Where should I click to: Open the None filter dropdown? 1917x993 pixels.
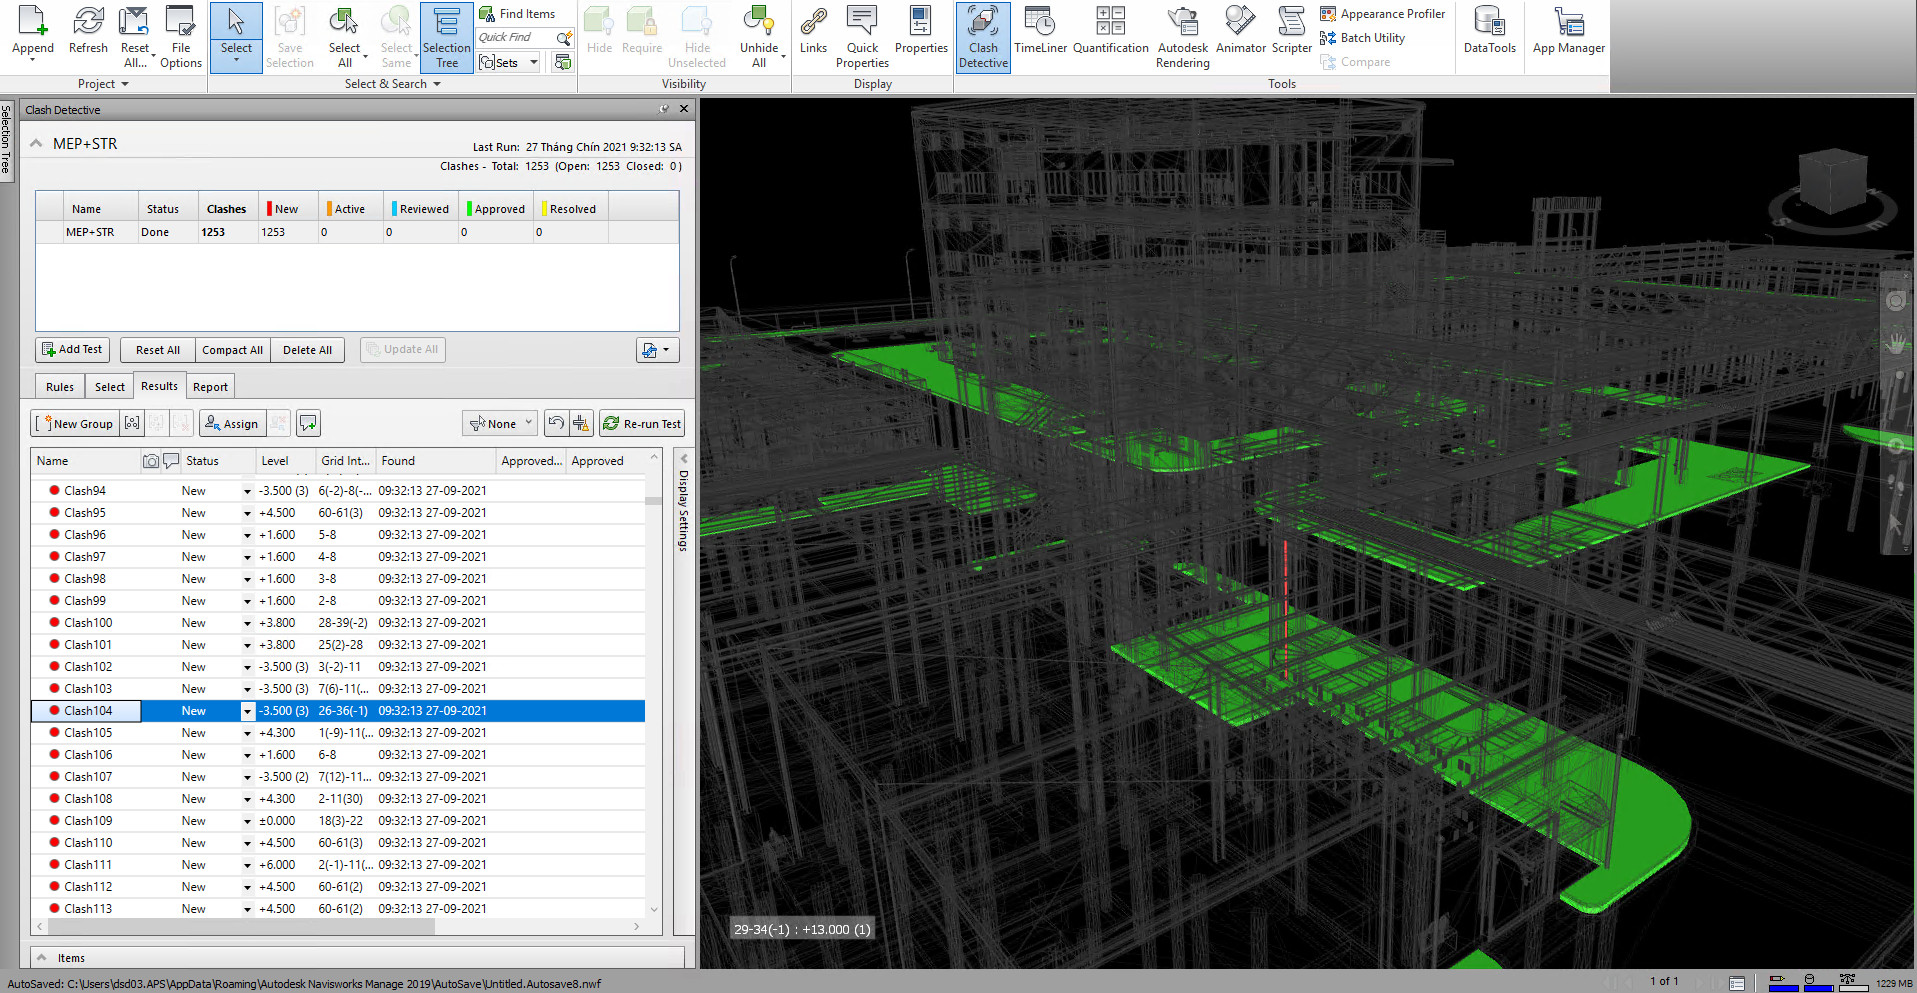[x=501, y=424]
